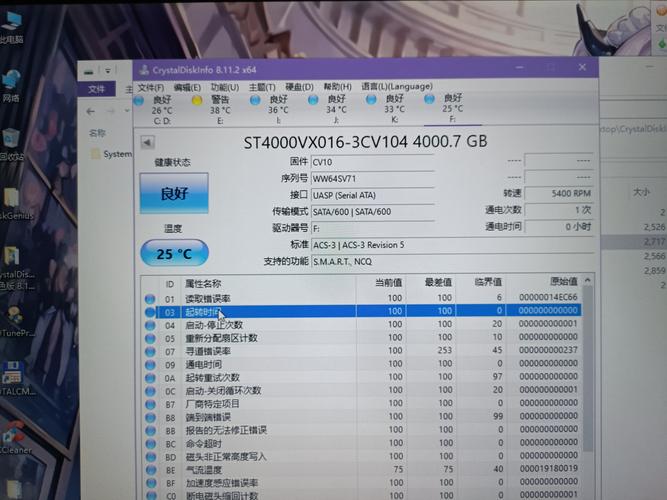The width and height of the screenshot is (667, 500).
Task: Open the 网络 desktop icon
Action: pyautogui.click(x=11, y=86)
